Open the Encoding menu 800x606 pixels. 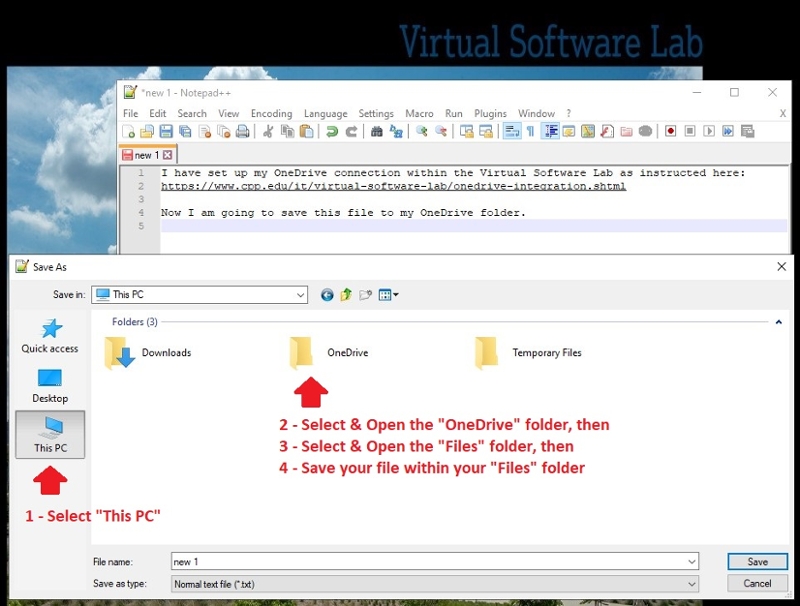point(271,114)
